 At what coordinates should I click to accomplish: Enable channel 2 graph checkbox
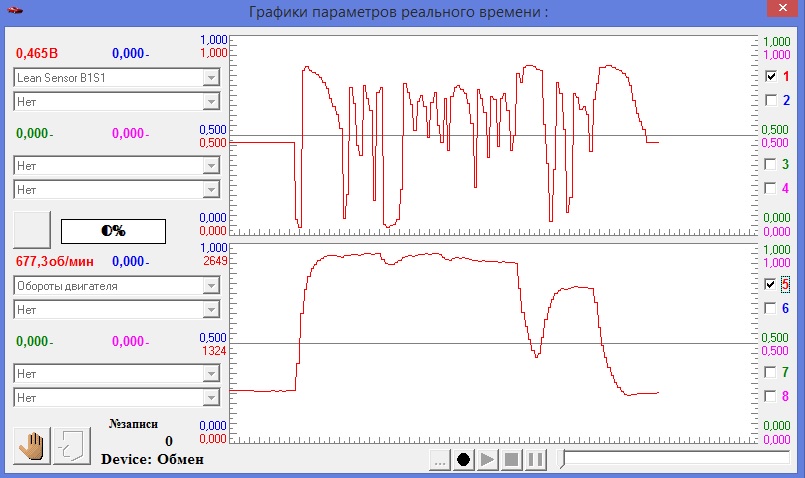click(771, 100)
